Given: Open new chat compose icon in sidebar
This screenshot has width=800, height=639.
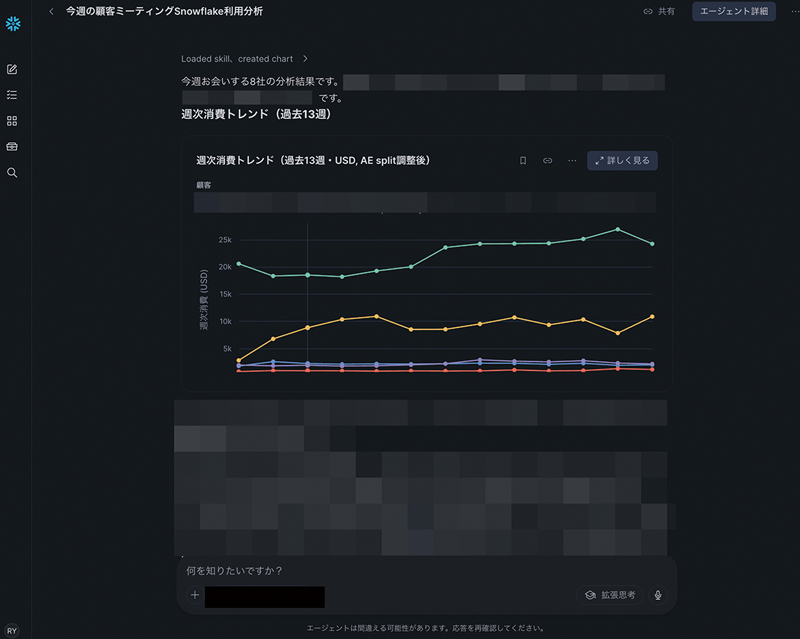Looking at the screenshot, I should (12, 69).
